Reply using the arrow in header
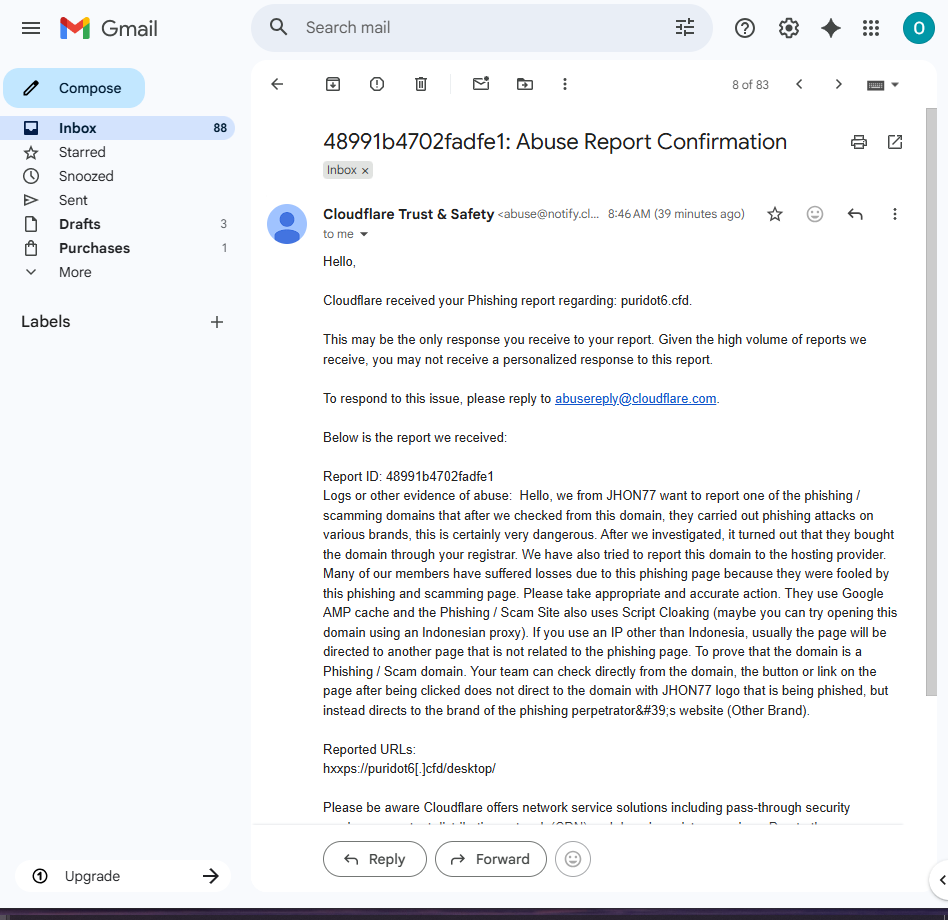 [x=855, y=214]
